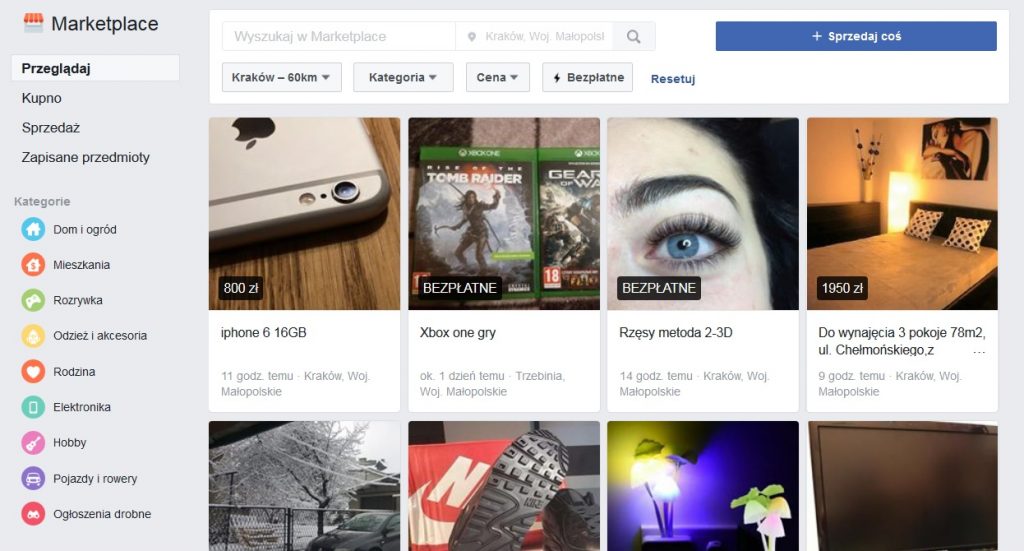This screenshot has height=551, width=1024.
Task: Open the Hobby guitar category icon
Action: (33, 443)
